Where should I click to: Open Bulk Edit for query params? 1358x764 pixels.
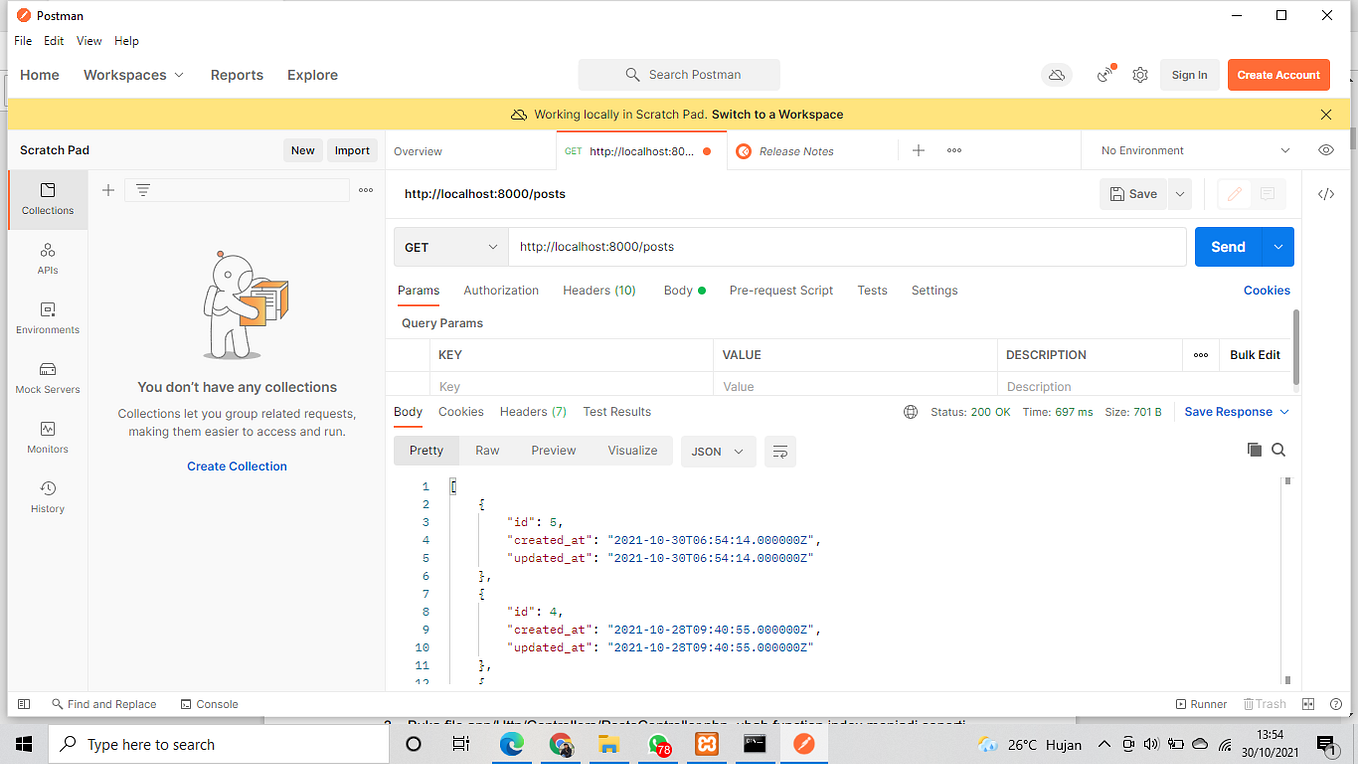point(1255,354)
